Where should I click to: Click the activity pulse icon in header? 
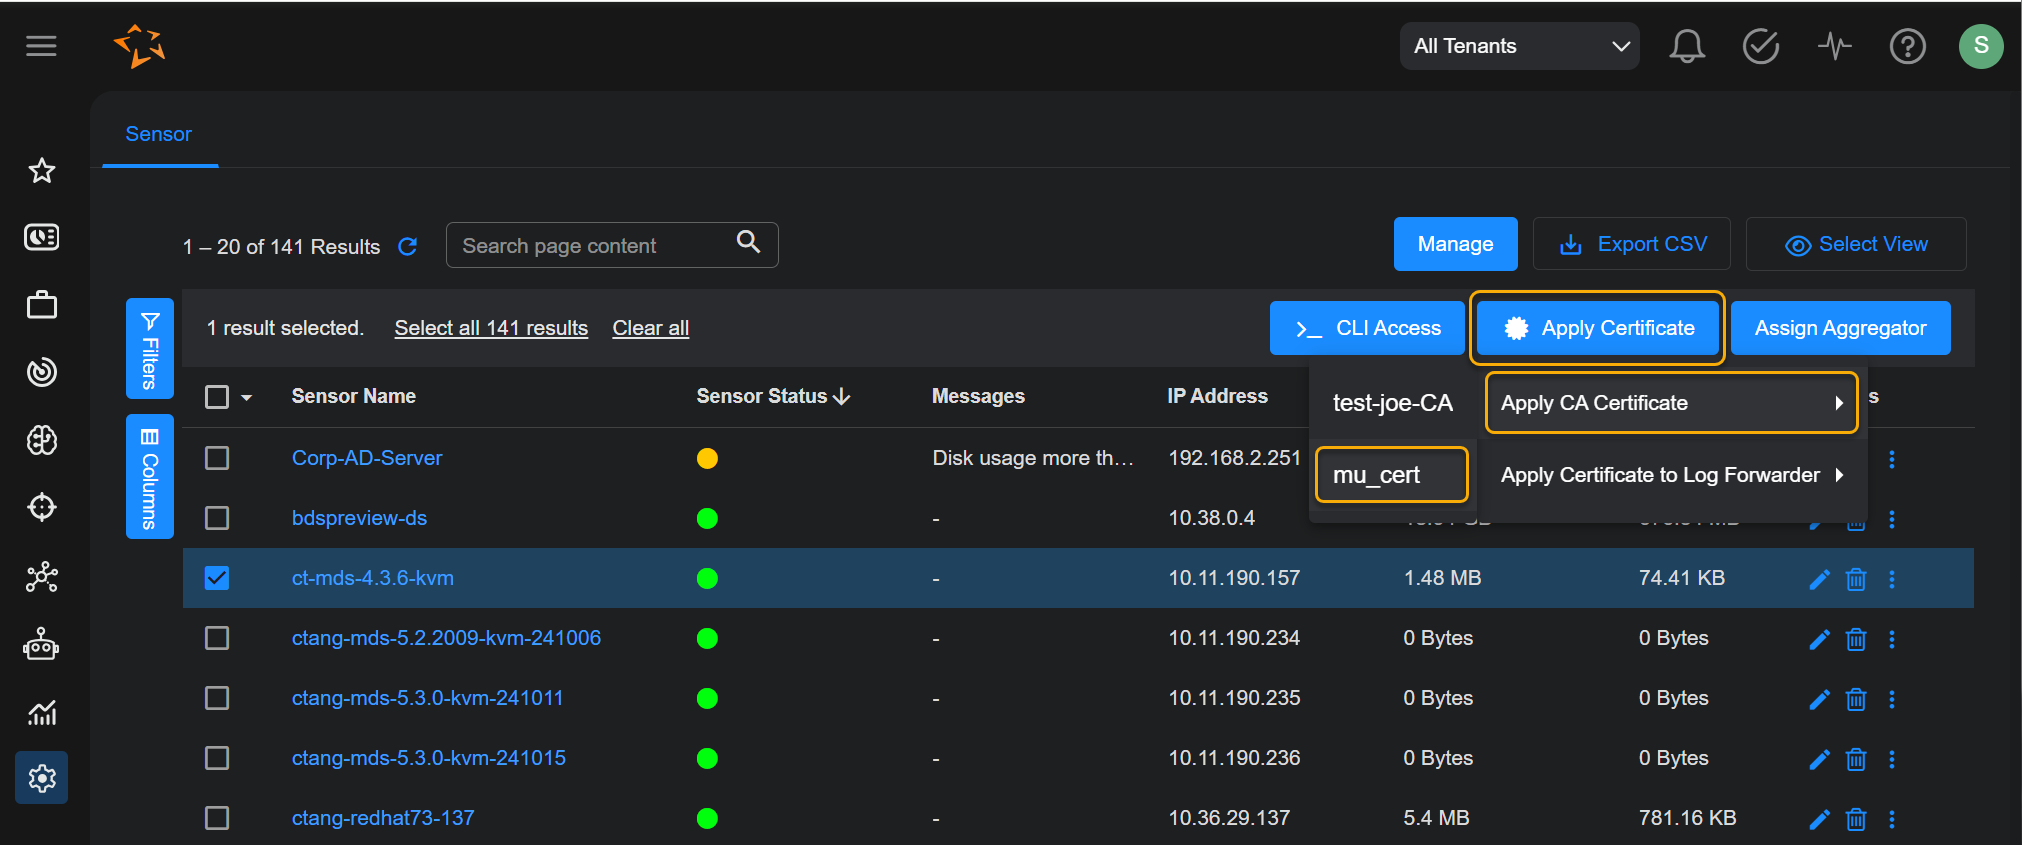1834,46
